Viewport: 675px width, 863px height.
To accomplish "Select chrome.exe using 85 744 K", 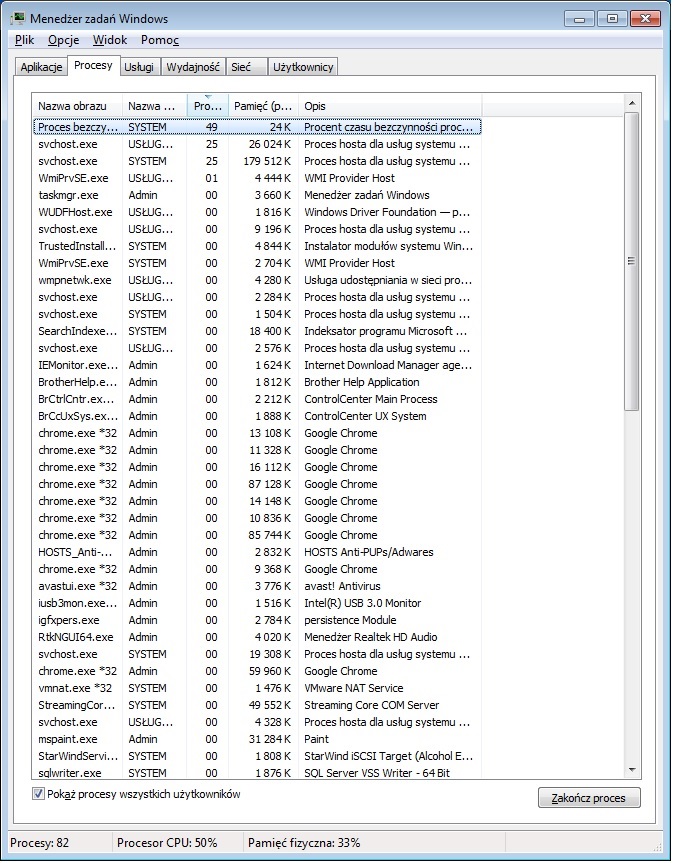I will click(x=257, y=535).
